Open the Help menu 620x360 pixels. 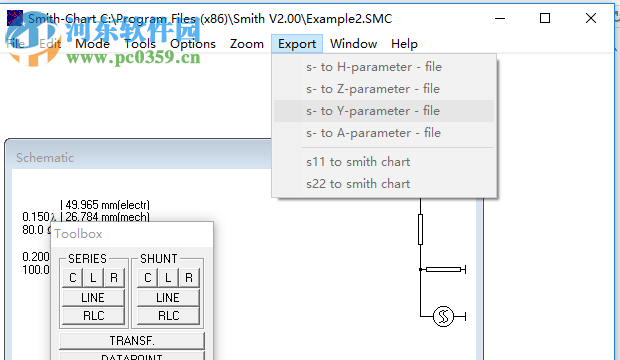tap(404, 44)
